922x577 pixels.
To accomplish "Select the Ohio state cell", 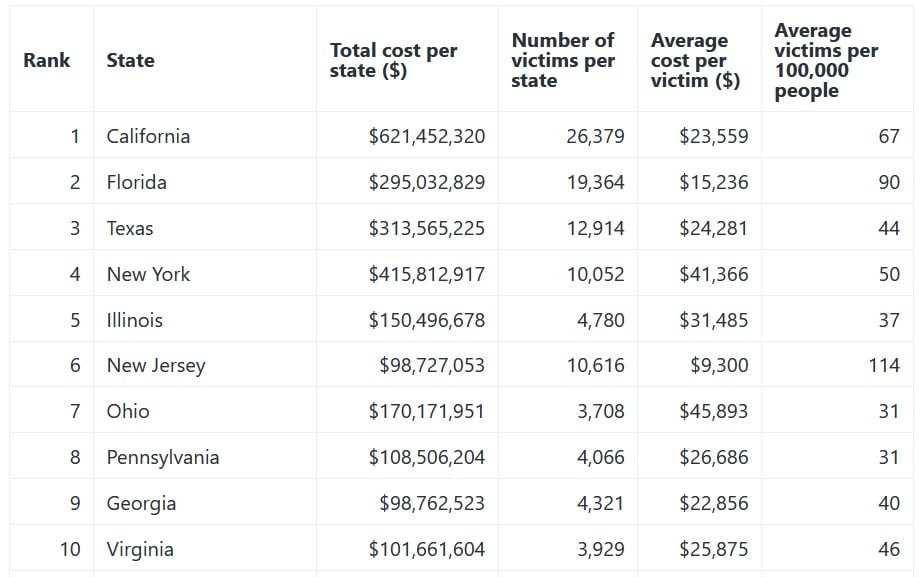I will tap(128, 411).
